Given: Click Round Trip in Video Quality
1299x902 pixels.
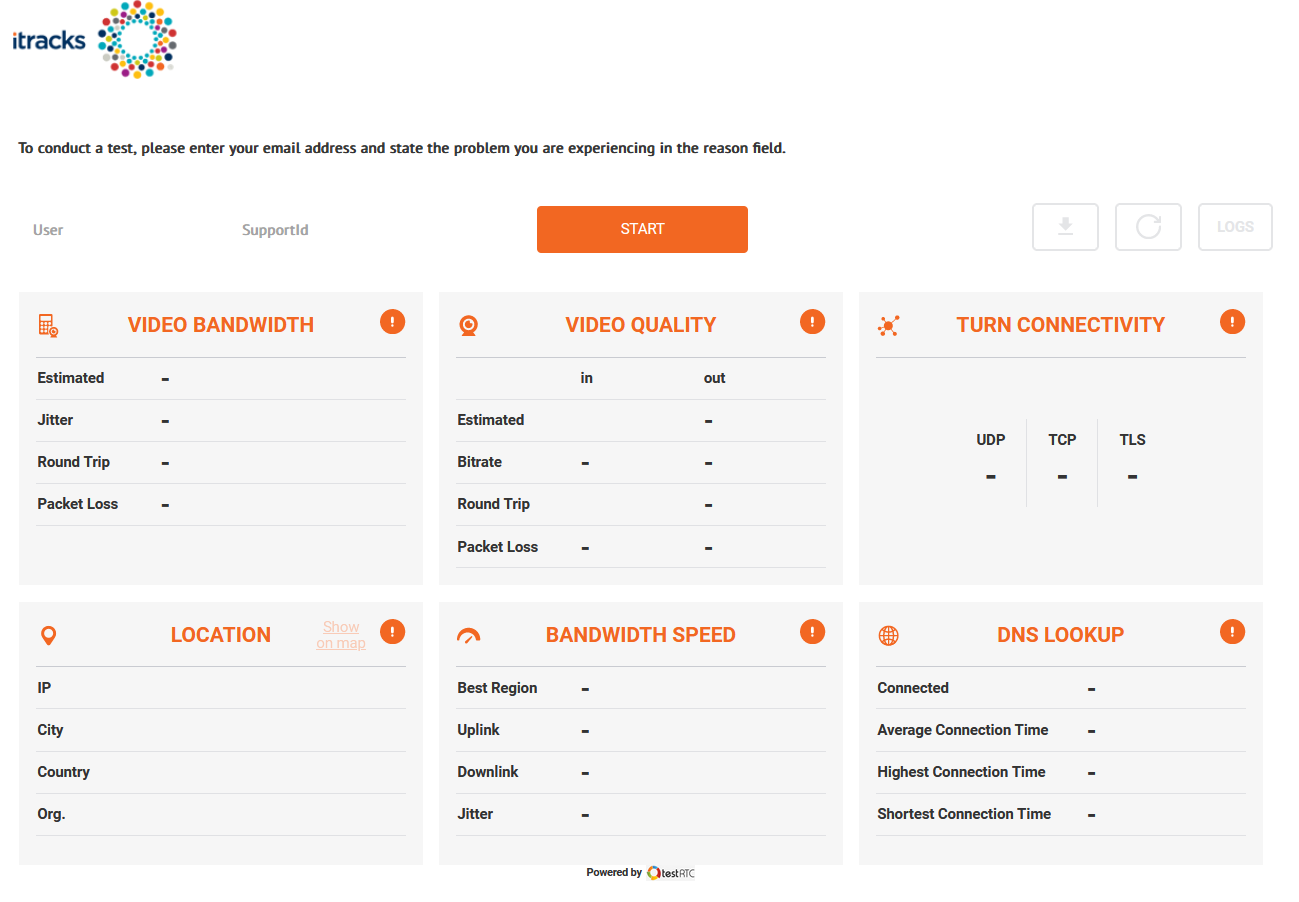Looking at the screenshot, I should tap(641, 505).
